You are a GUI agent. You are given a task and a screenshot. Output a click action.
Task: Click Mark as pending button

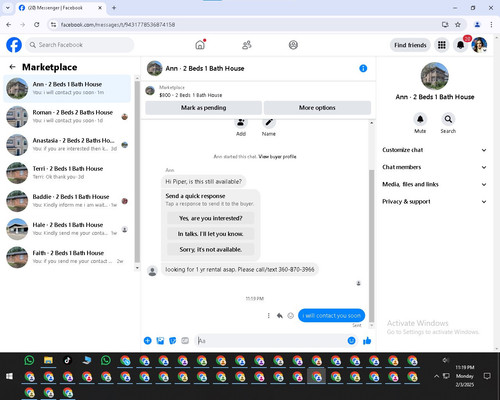(203, 108)
